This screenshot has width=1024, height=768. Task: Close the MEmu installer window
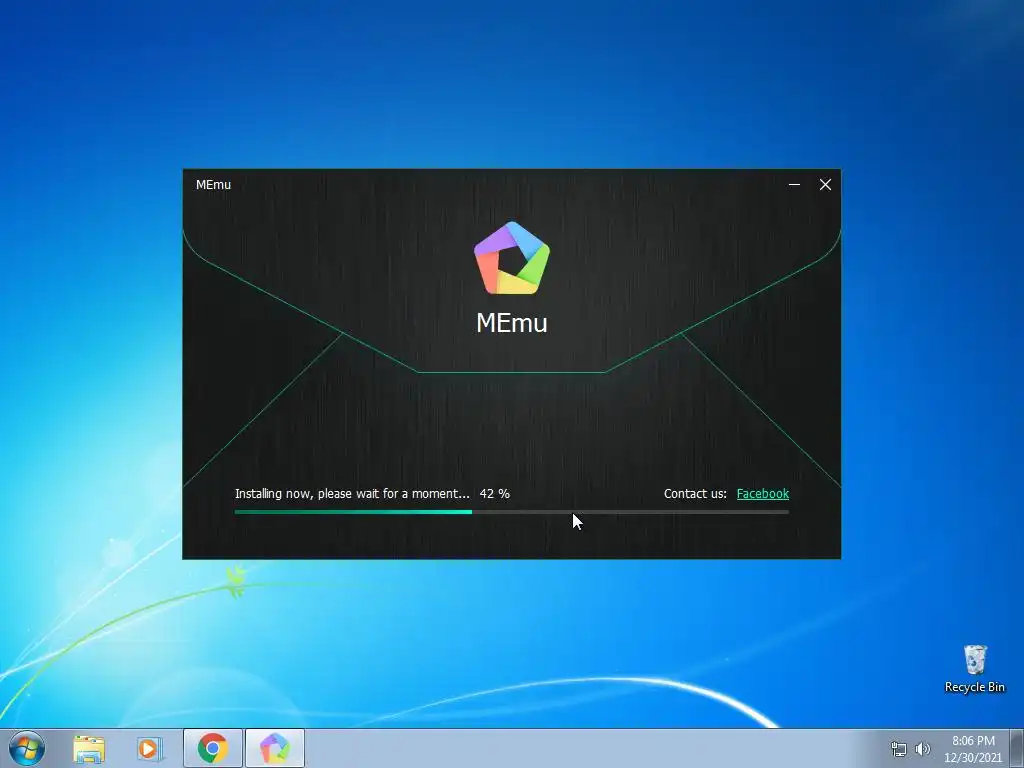825,185
